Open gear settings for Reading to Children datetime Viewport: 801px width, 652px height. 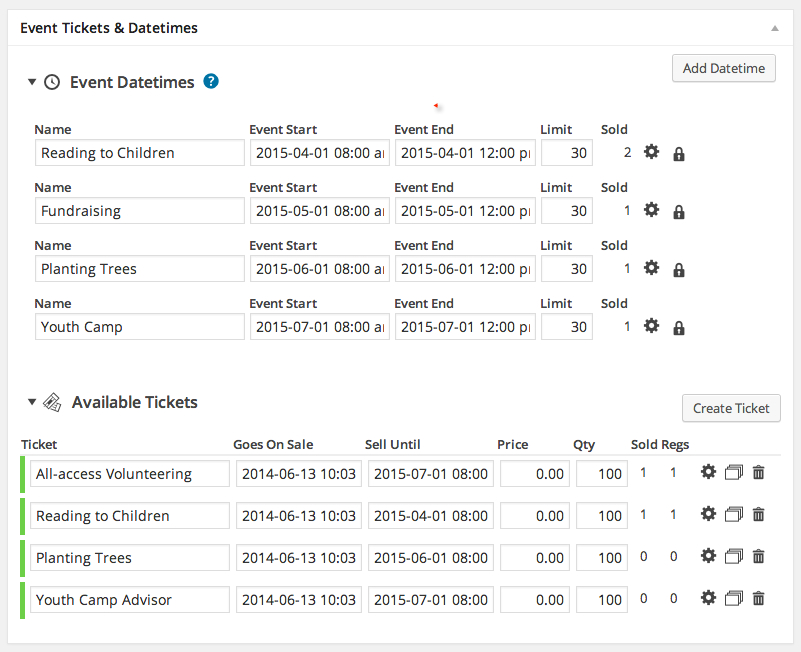(x=651, y=152)
